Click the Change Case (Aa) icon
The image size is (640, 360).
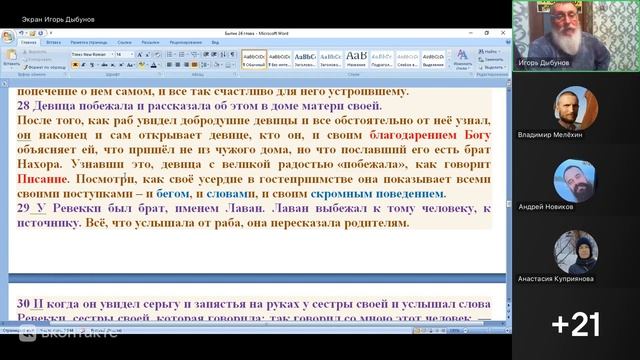[130, 65]
